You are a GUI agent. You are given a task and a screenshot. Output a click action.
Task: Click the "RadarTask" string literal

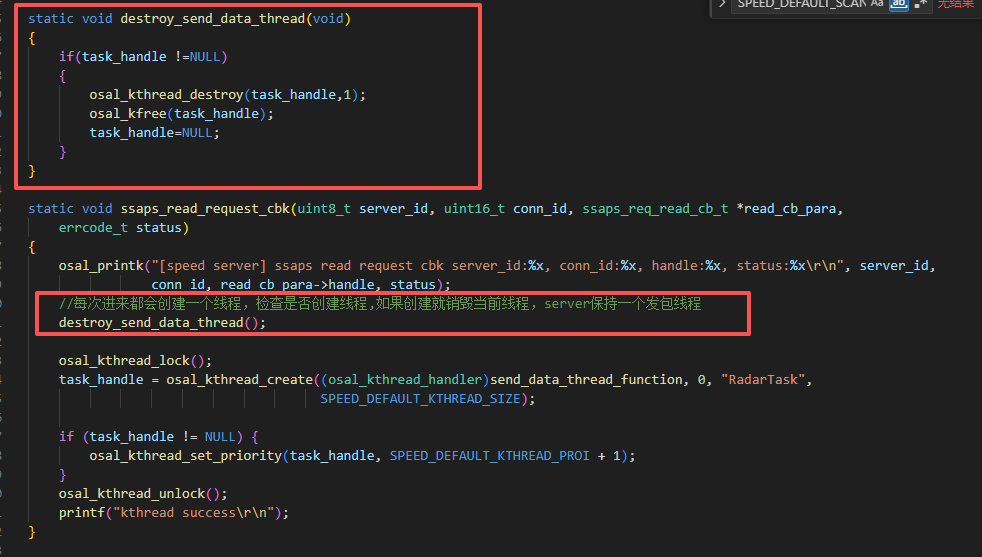766,379
